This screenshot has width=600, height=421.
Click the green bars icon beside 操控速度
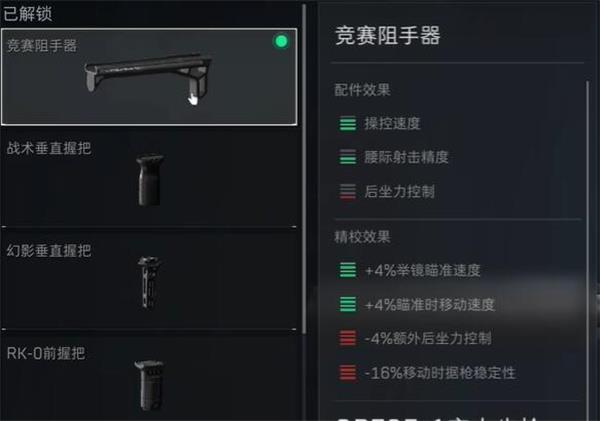pyautogui.click(x=347, y=124)
